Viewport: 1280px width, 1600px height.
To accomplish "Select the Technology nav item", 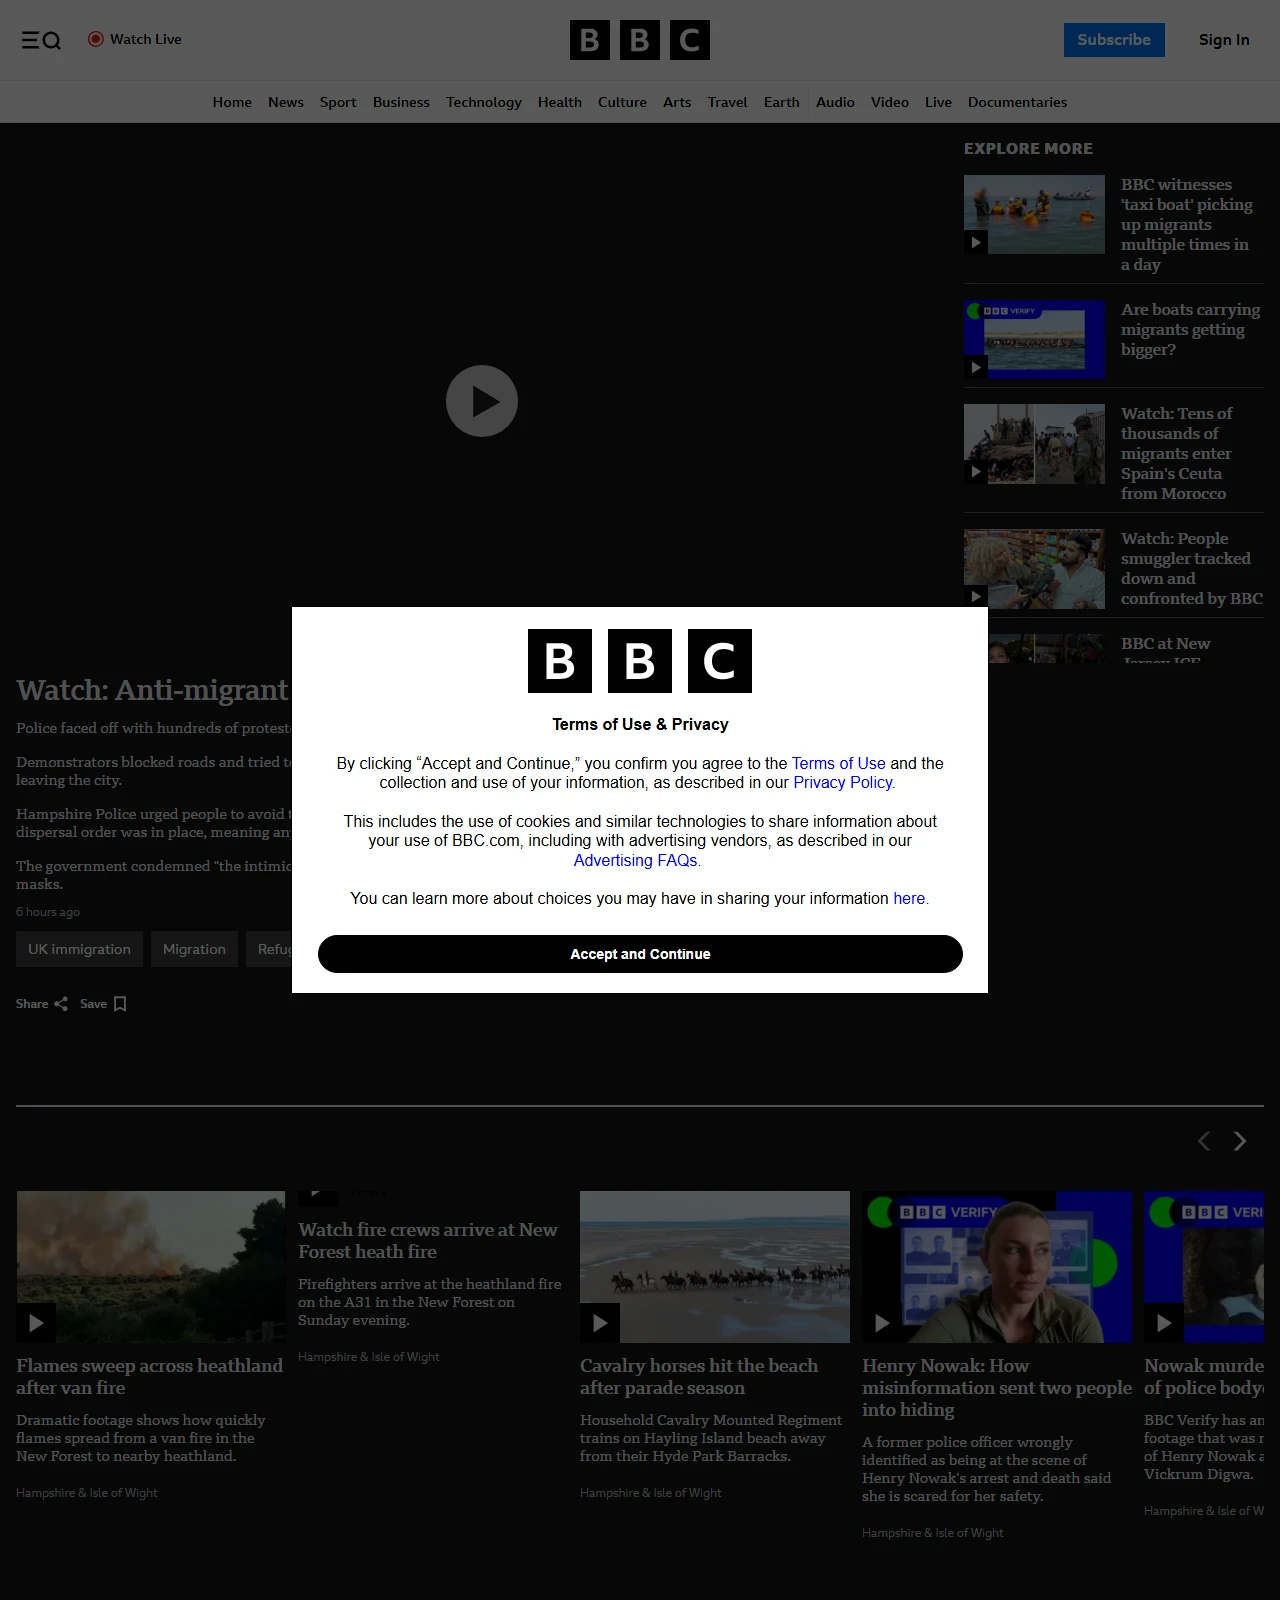I will tap(484, 102).
